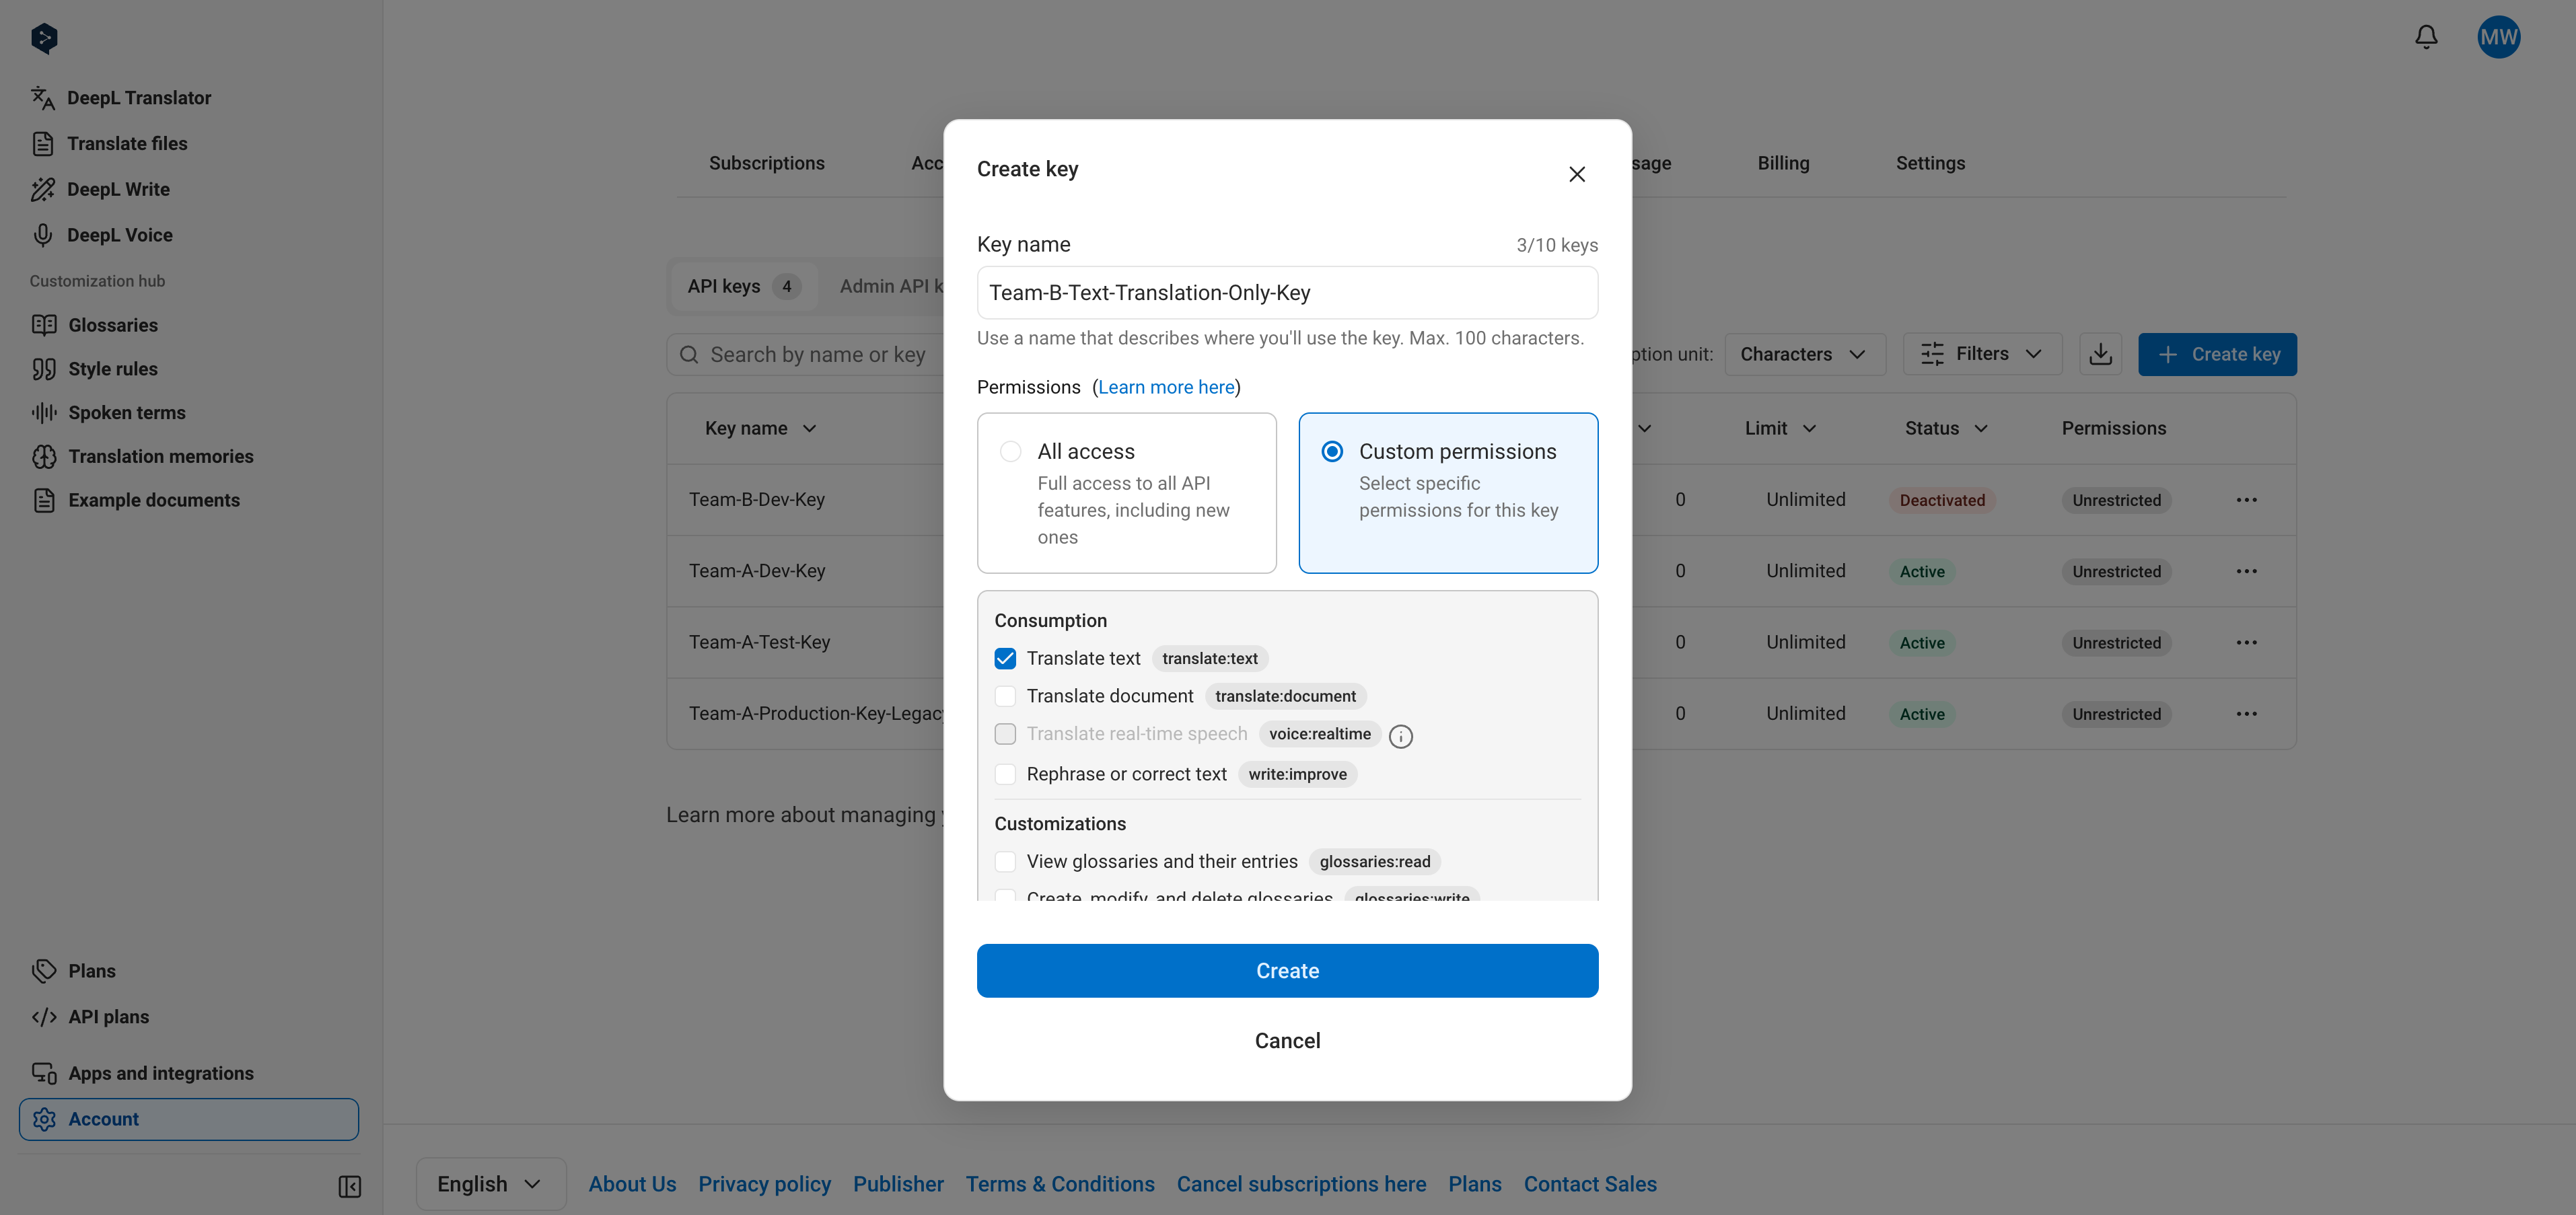Click glossaries:read scope tag

[x=1374, y=862]
